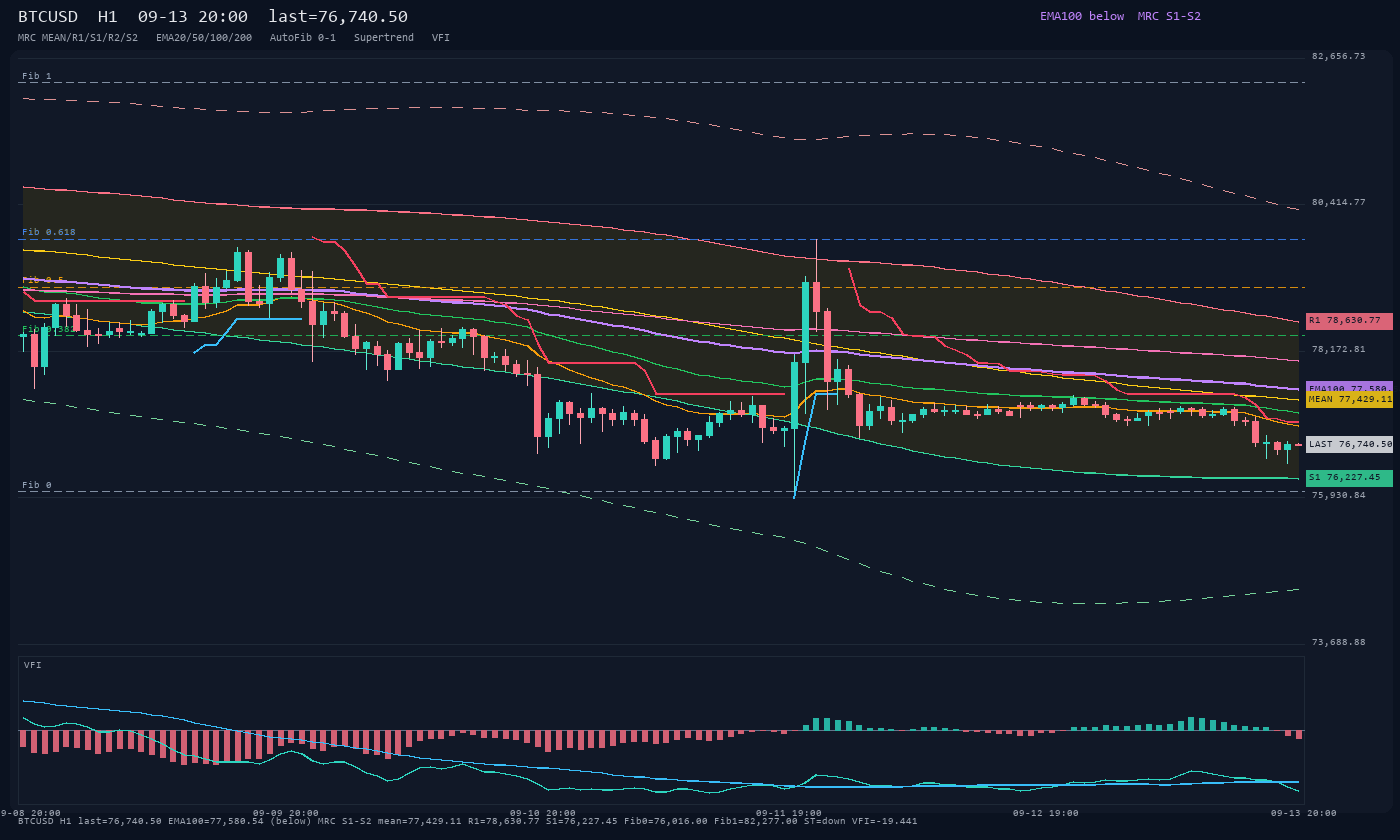Click the 75,930.84 price axis value
This screenshot has width=1400, height=840.
pyautogui.click(x=1338, y=495)
